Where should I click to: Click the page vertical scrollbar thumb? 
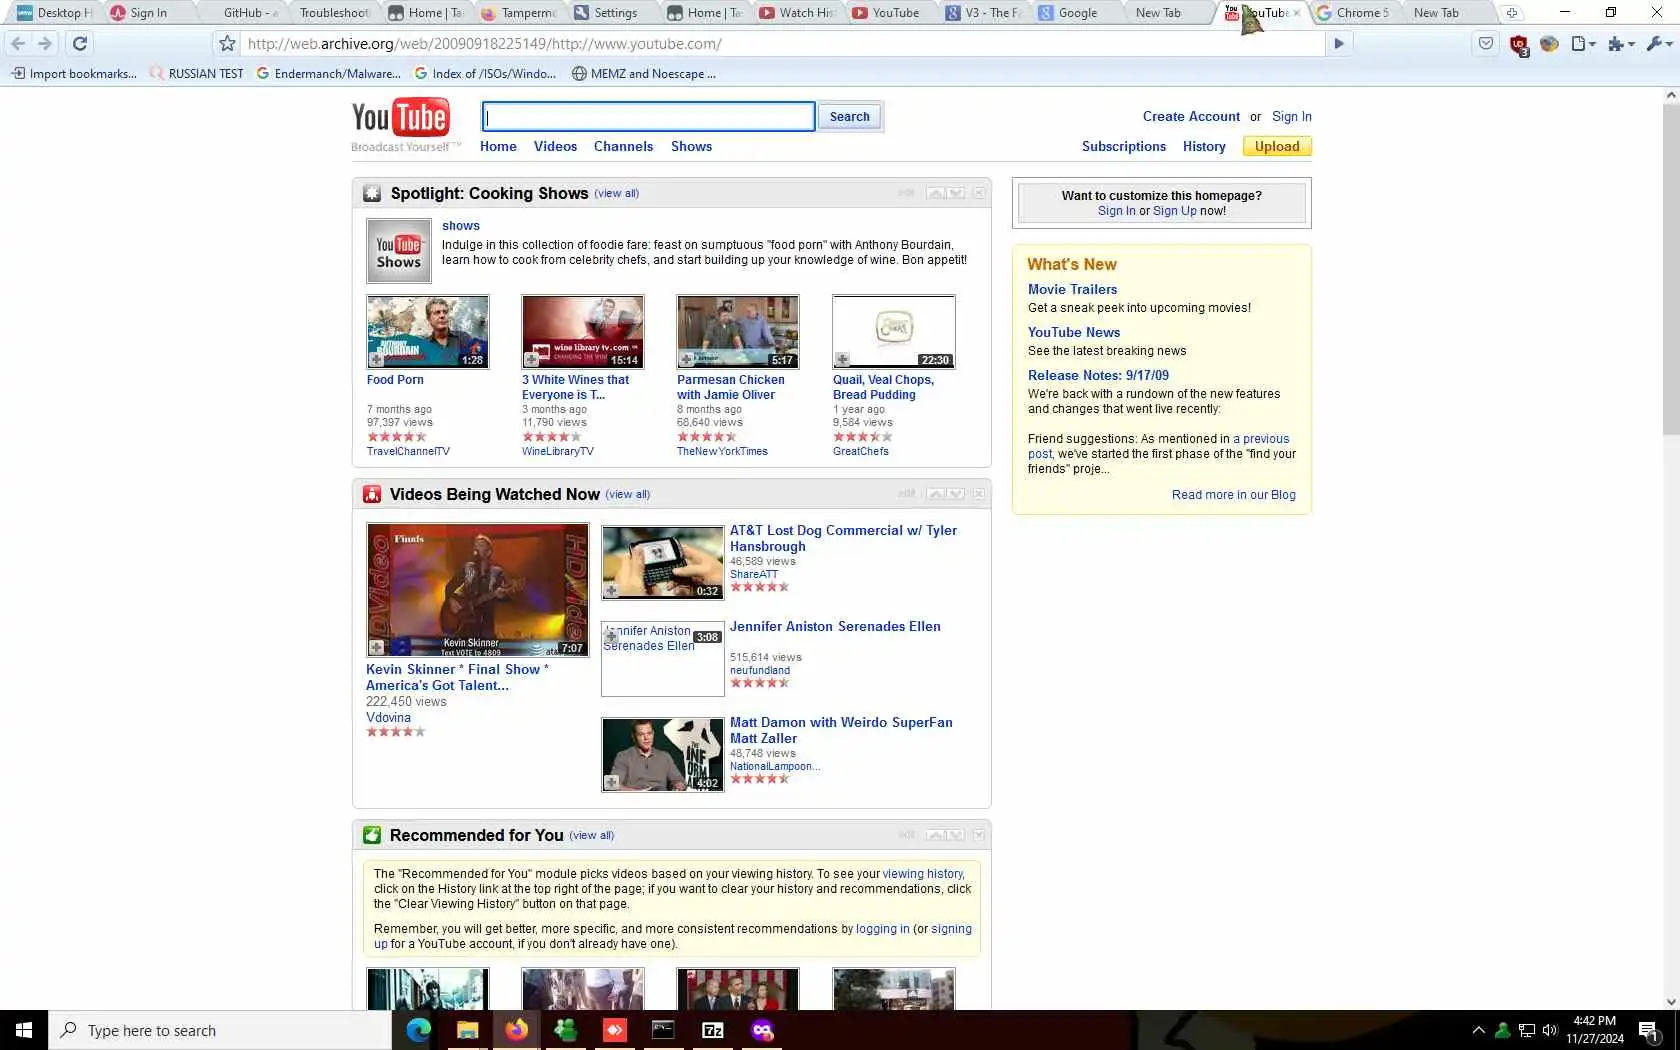(1670, 270)
